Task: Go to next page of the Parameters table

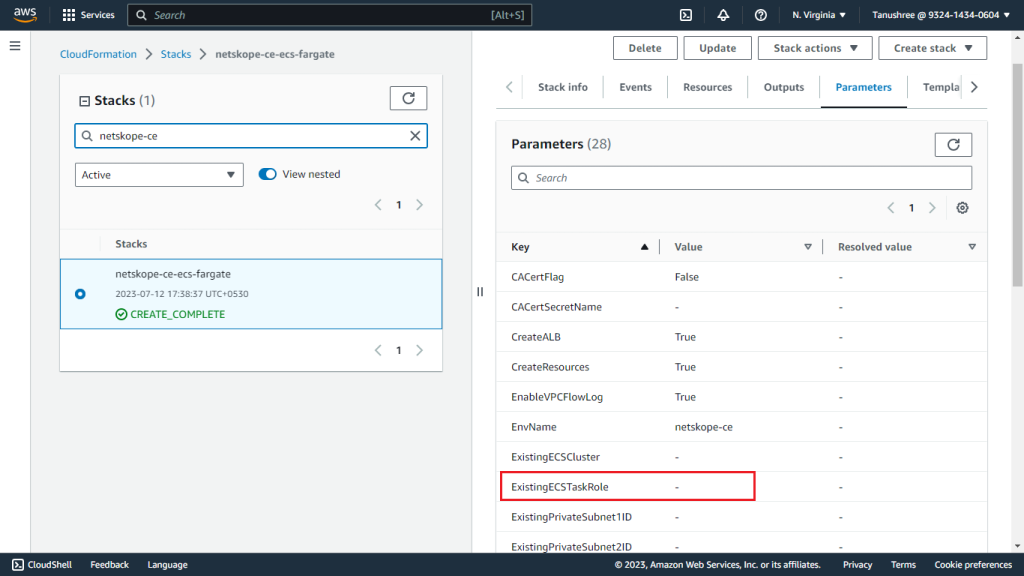Action: pos(932,208)
